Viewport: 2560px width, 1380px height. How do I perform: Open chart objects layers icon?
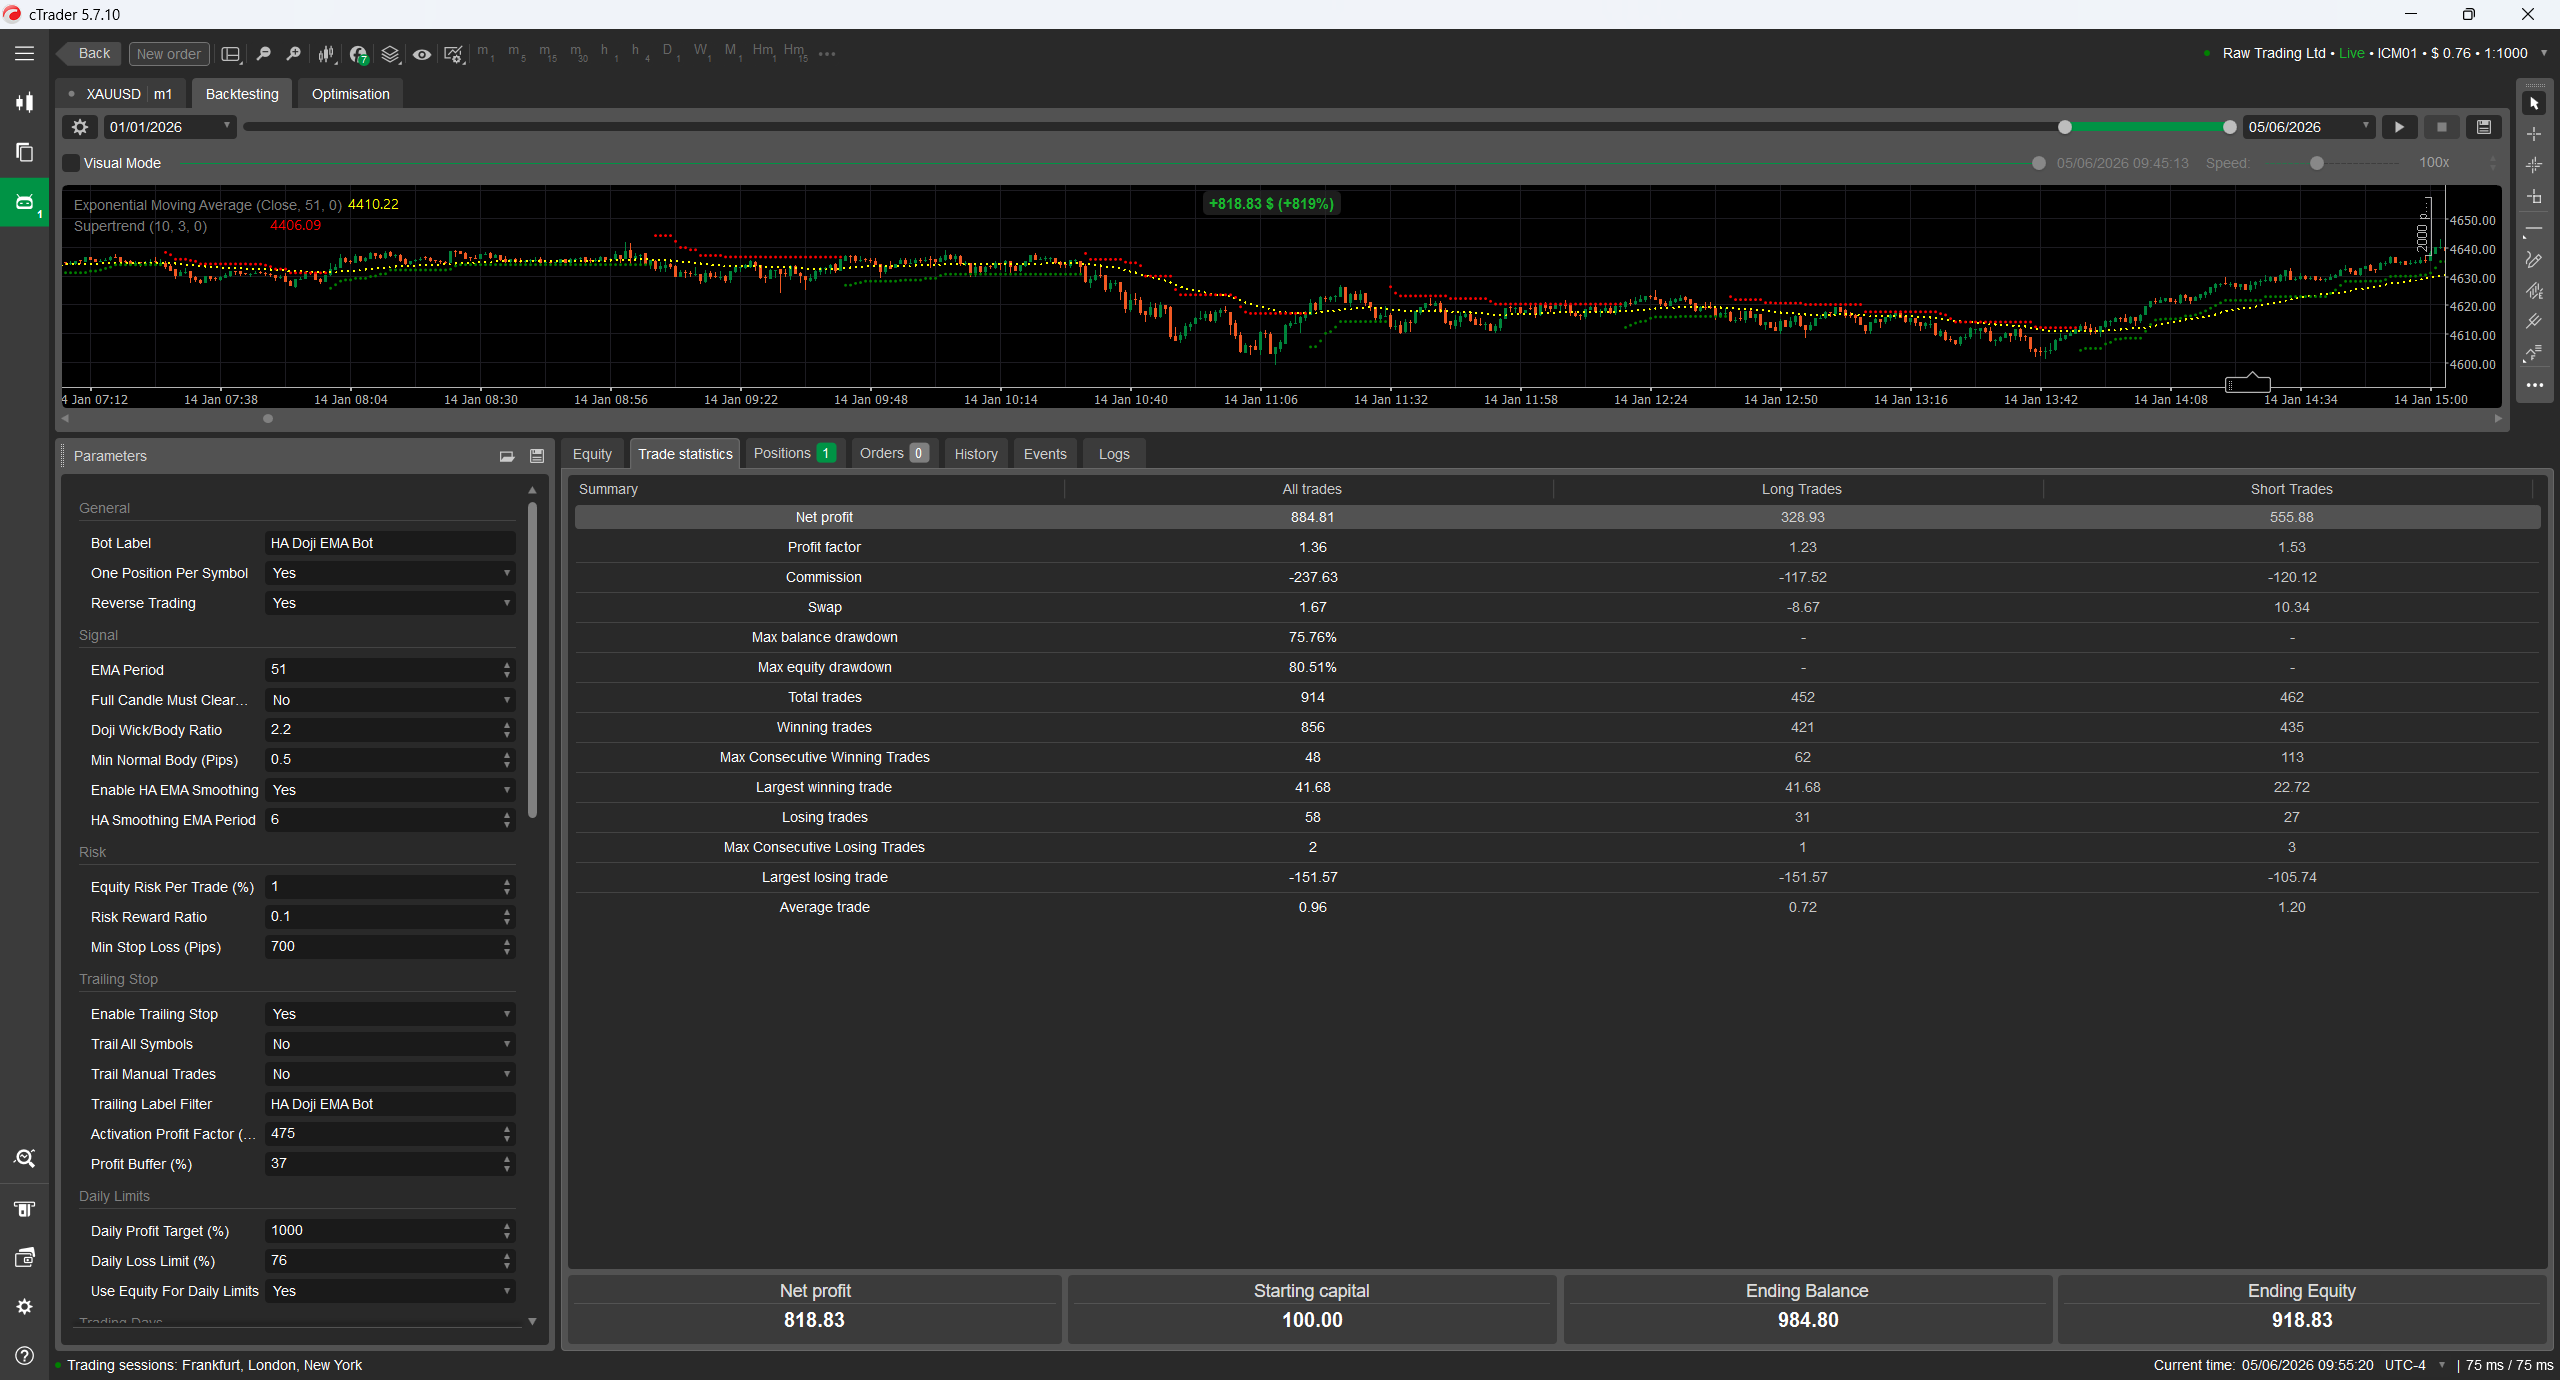pyautogui.click(x=390, y=54)
